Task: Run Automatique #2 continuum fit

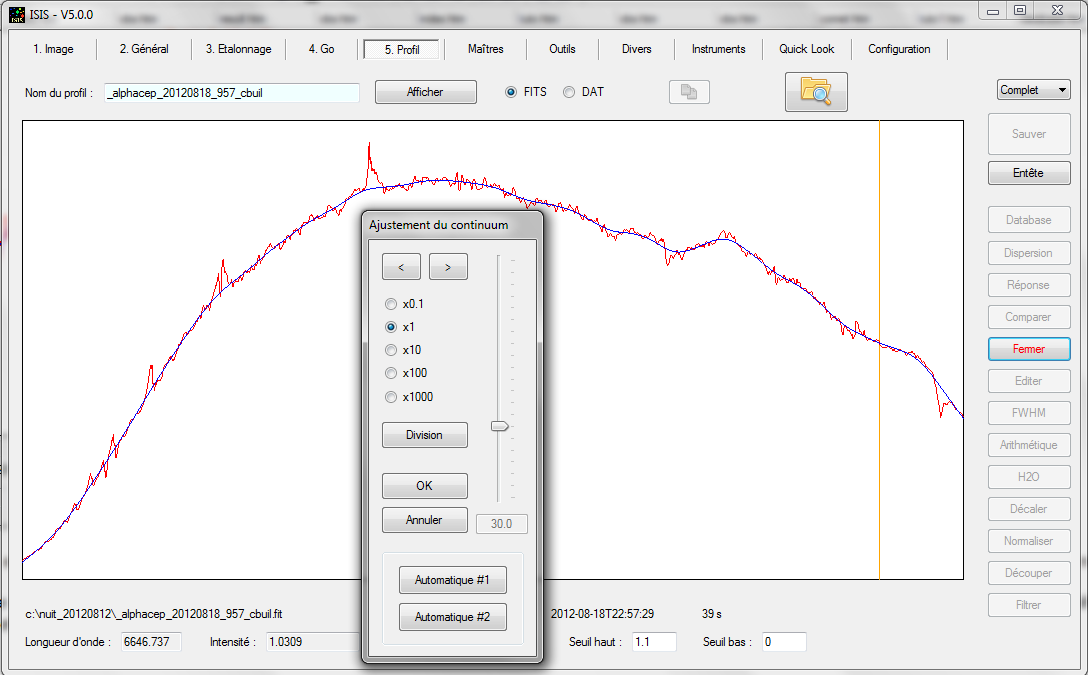Action: [x=452, y=617]
